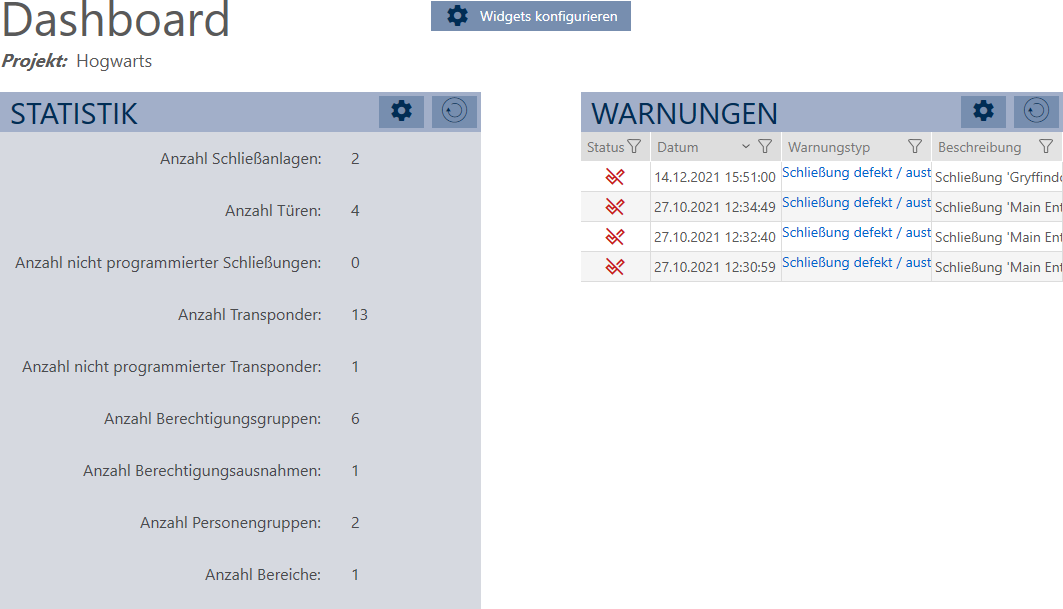Image resolution: width=1063 pixels, height=609 pixels.
Task: Toggle Datum sort direction chevron
Action: tap(745, 147)
